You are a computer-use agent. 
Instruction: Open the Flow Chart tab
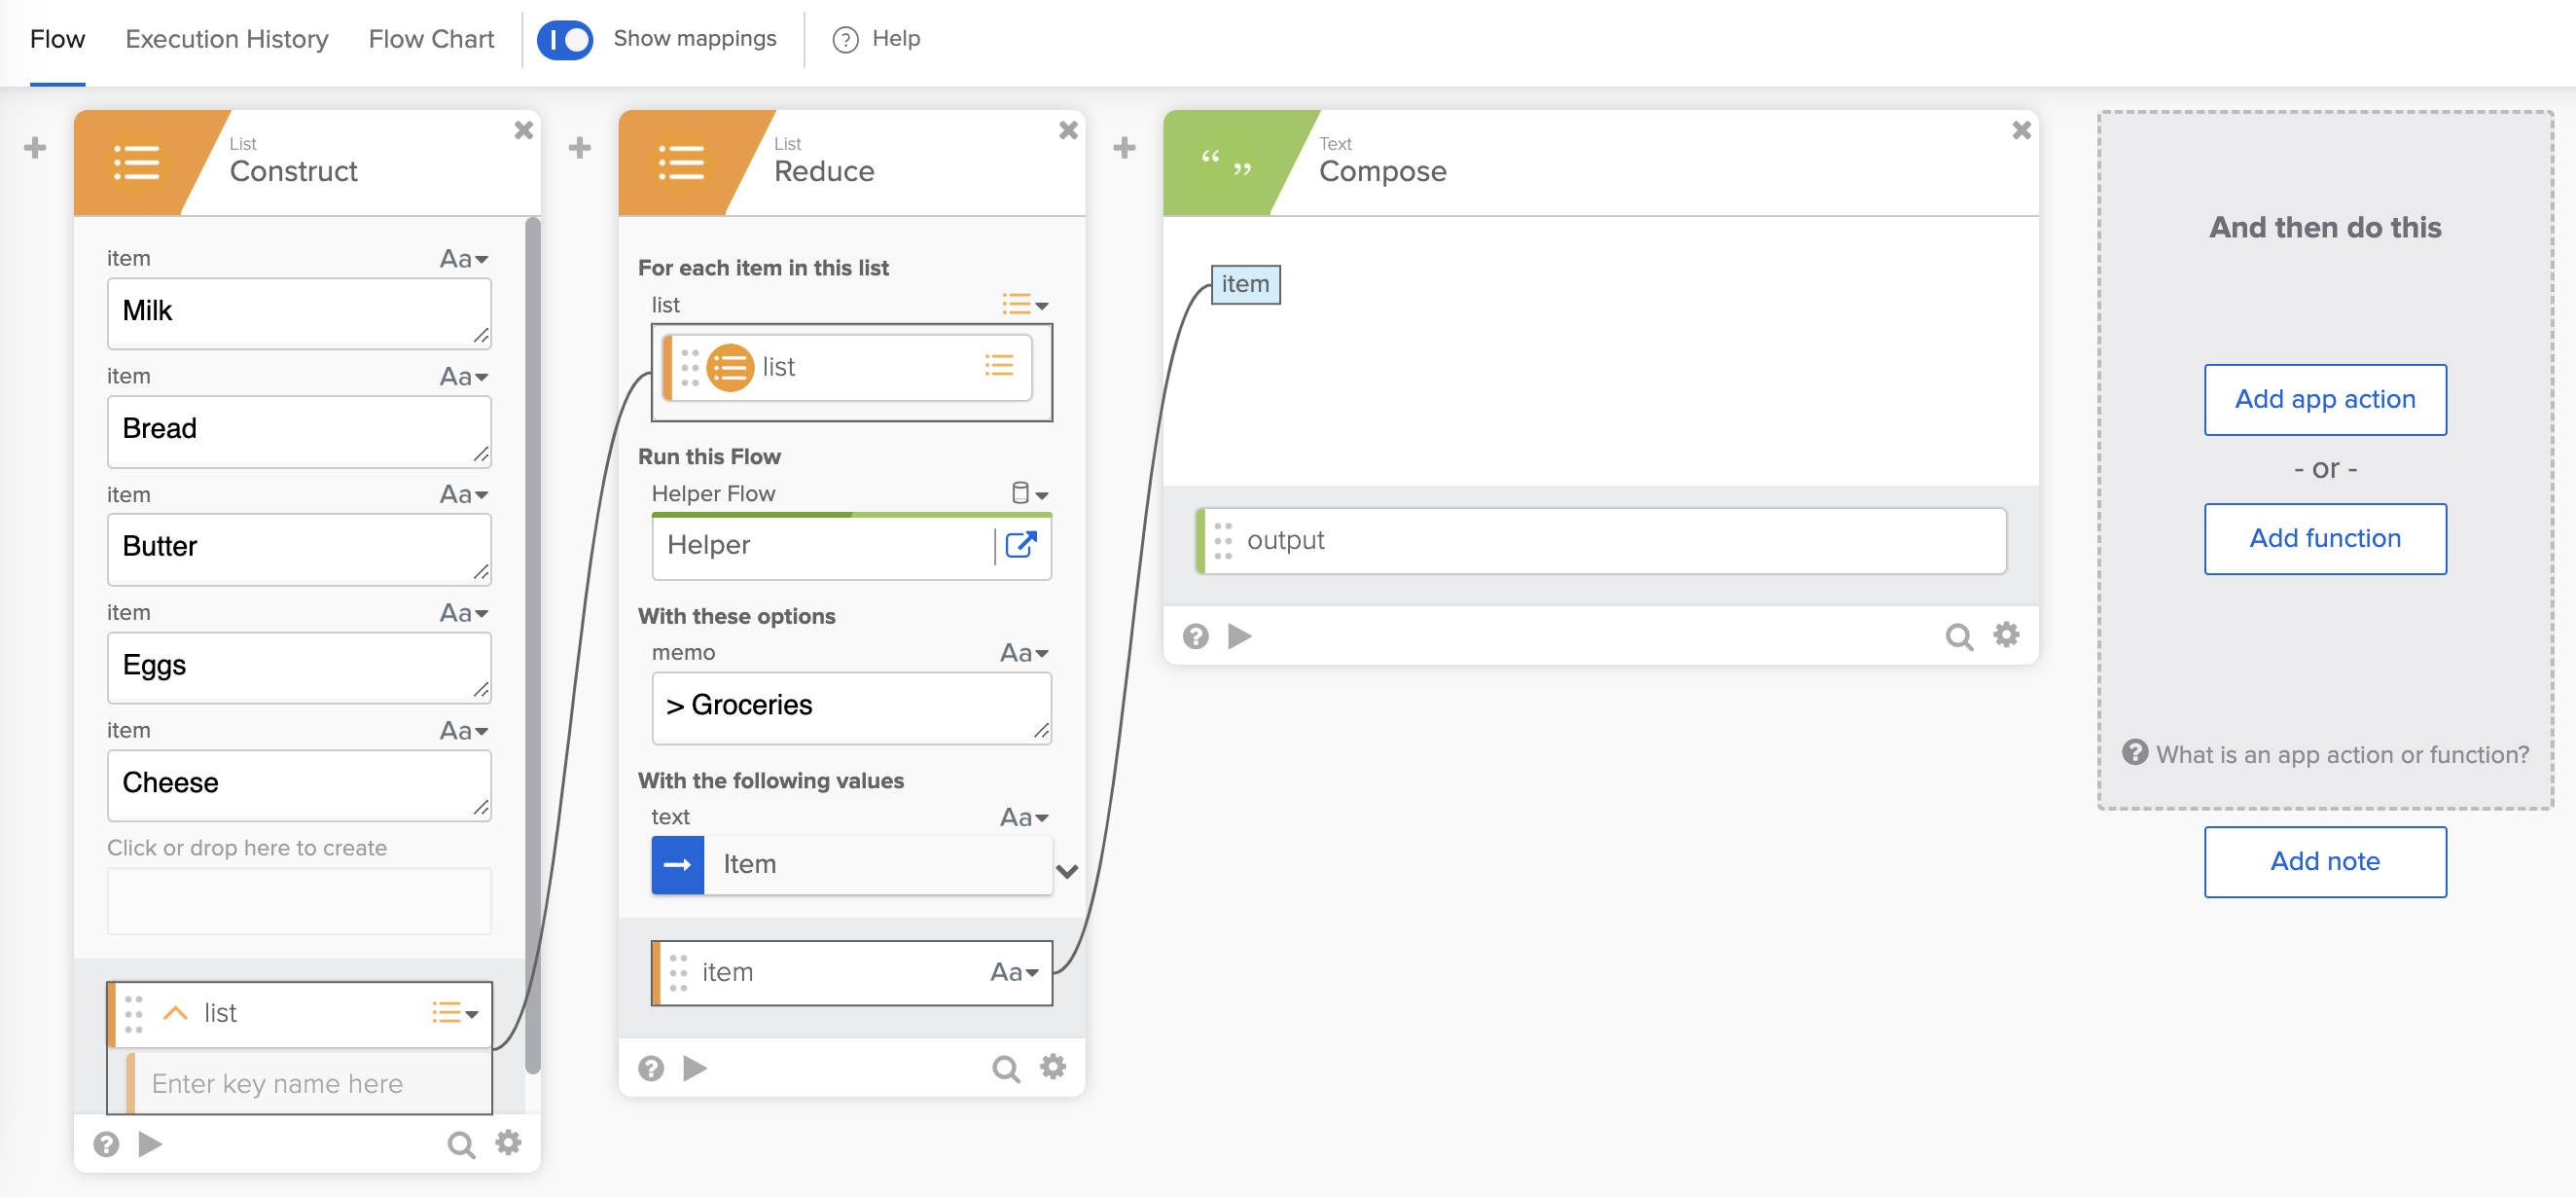coord(430,39)
